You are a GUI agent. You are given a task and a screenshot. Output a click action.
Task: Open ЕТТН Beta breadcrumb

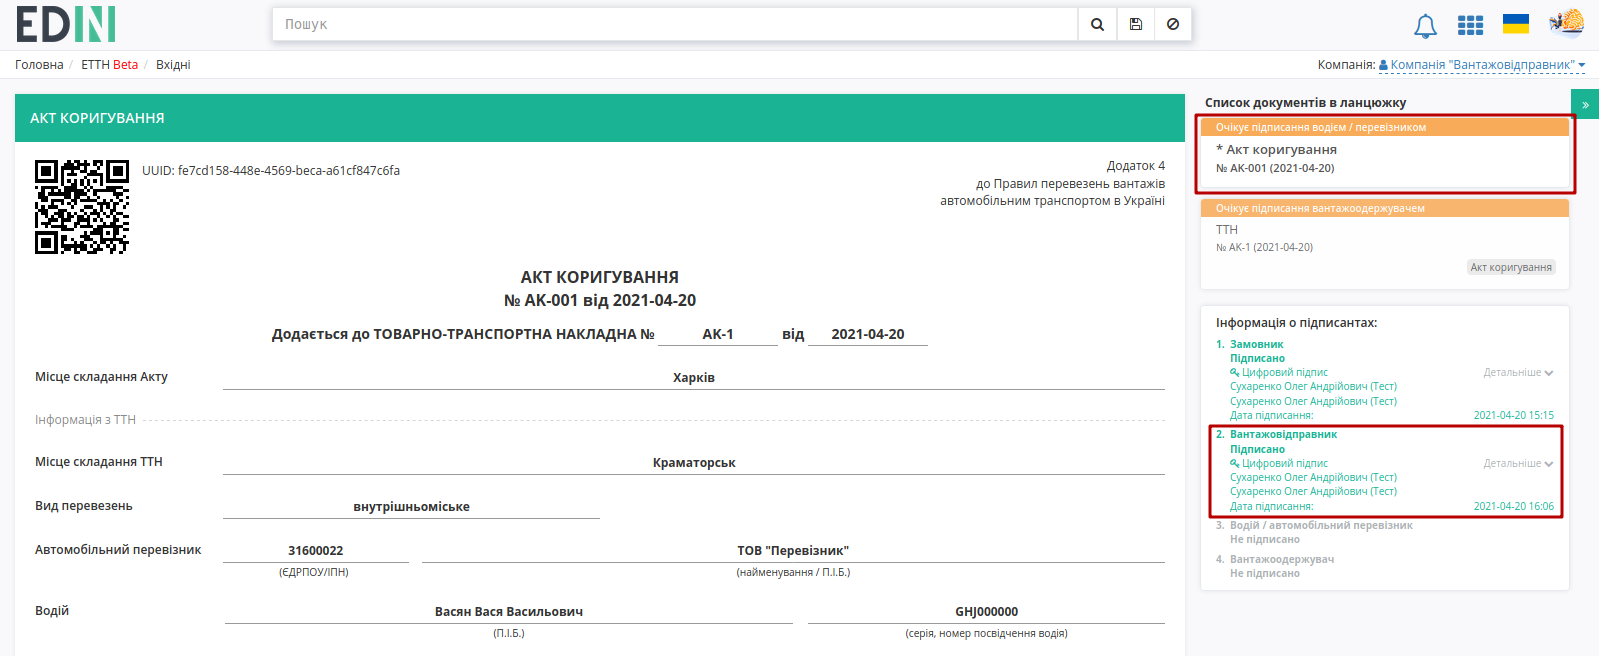[x=109, y=65]
